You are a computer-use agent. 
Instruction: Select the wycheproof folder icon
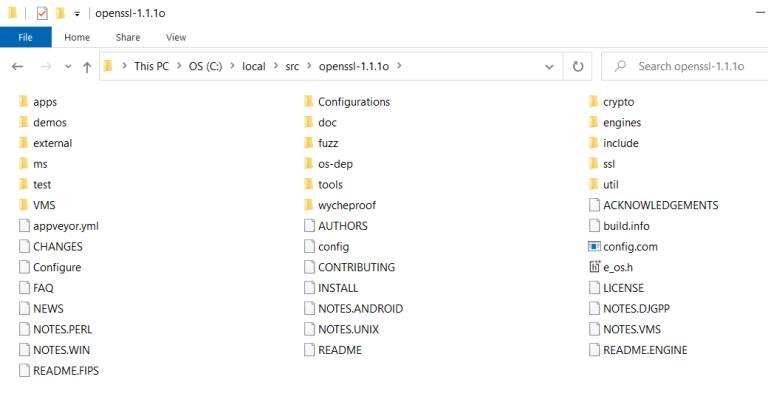(309, 205)
